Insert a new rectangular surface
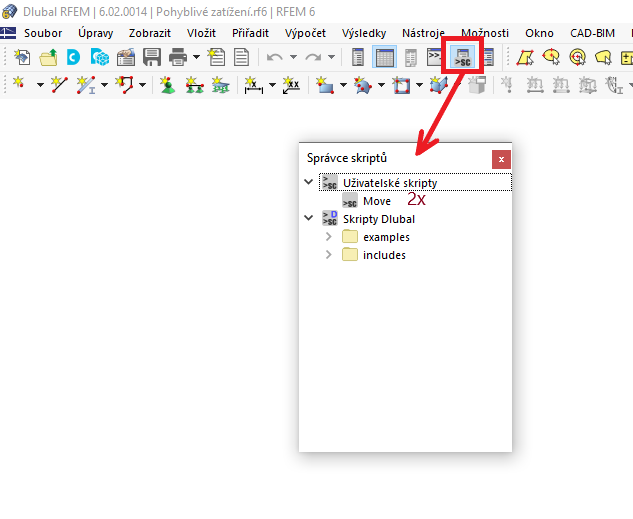The width and height of the screenshot is (633, 519). tap(325, 85)
